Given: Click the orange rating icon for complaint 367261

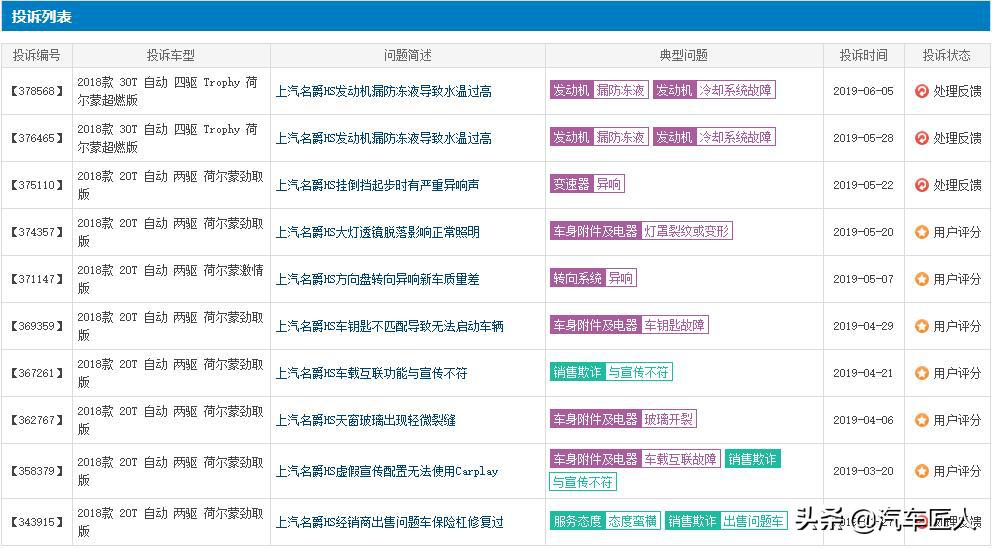Looking at the screenshot, I should pos(921,373).
